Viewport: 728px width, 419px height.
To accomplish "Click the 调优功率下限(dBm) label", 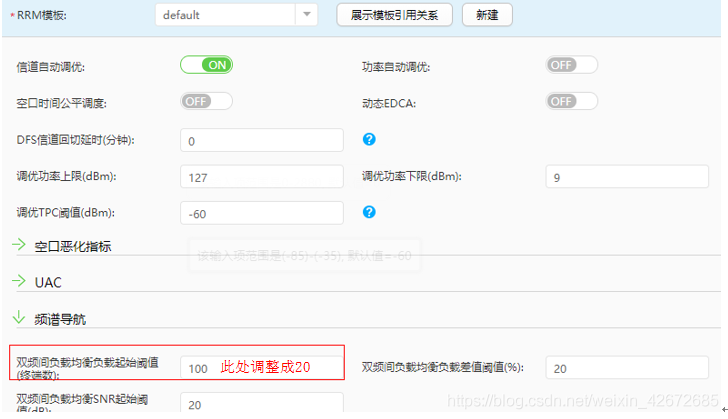I will click(x=412, y=177).
